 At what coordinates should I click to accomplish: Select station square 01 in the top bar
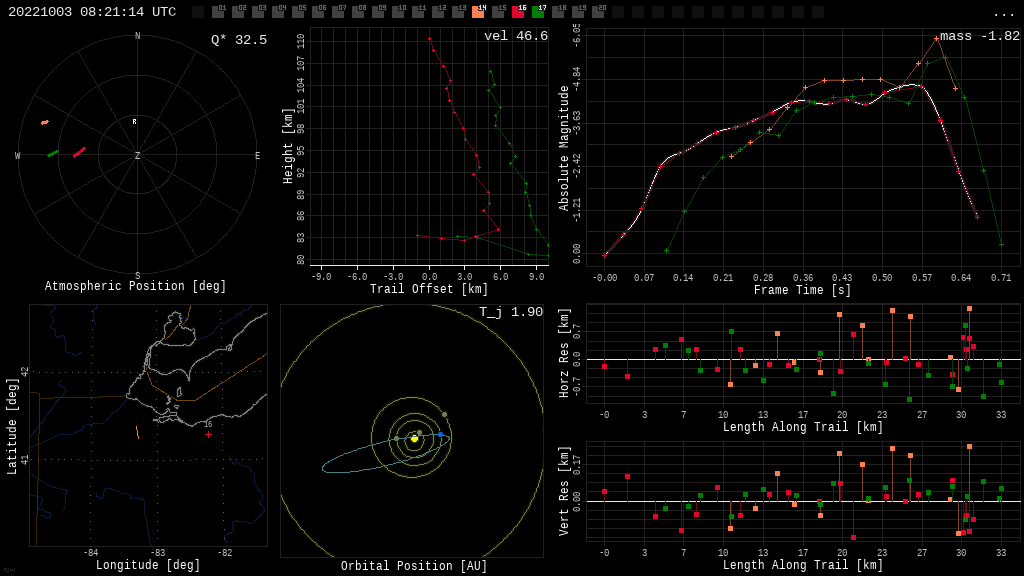(x=218, y=11)
